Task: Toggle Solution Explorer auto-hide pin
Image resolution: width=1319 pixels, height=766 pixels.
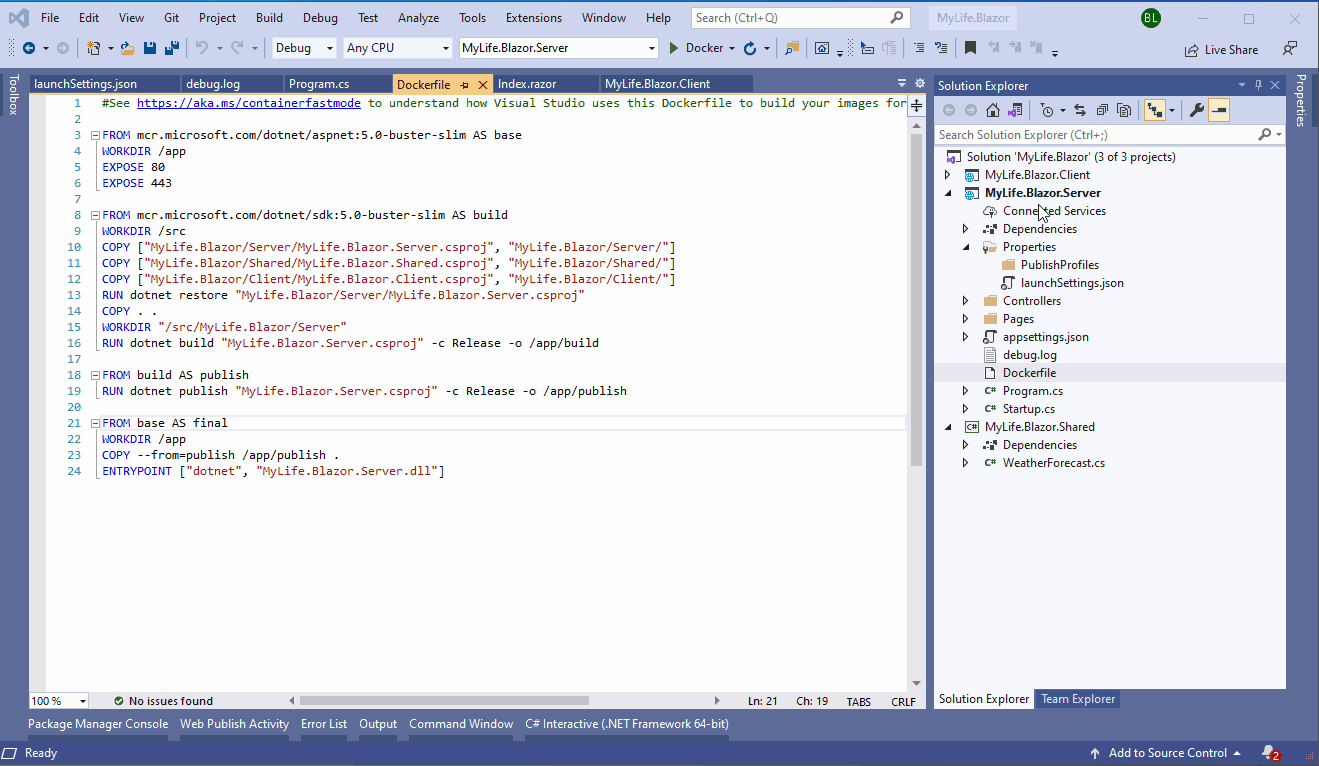Action: coord(1259,85)
